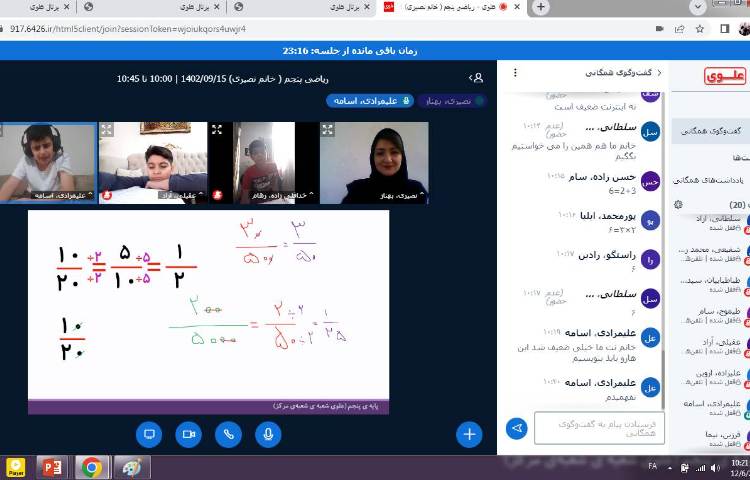Image resolution: width=750 pixels, height=480 pixels.
Task: Click the talking indicator for نصیری، بهناز
Action: (452, 101)
